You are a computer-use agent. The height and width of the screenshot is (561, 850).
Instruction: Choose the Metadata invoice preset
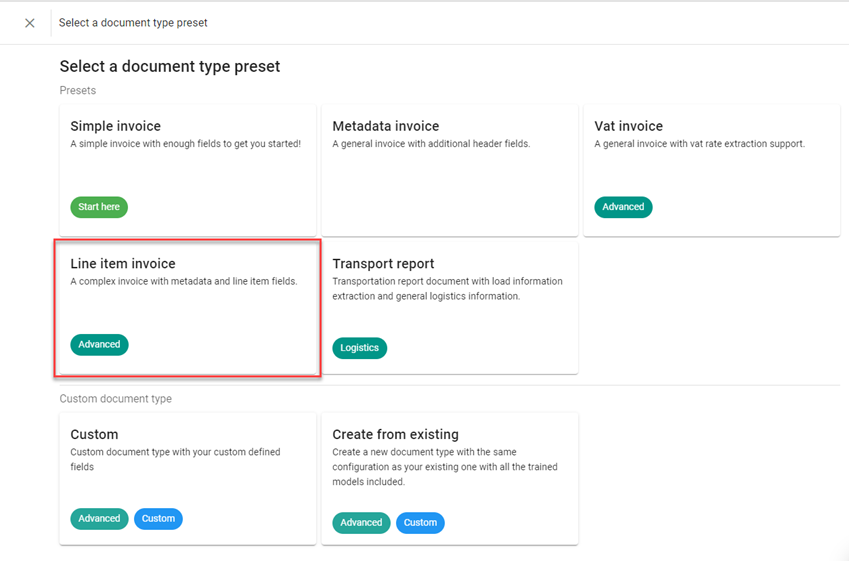[x=450, y=170]
